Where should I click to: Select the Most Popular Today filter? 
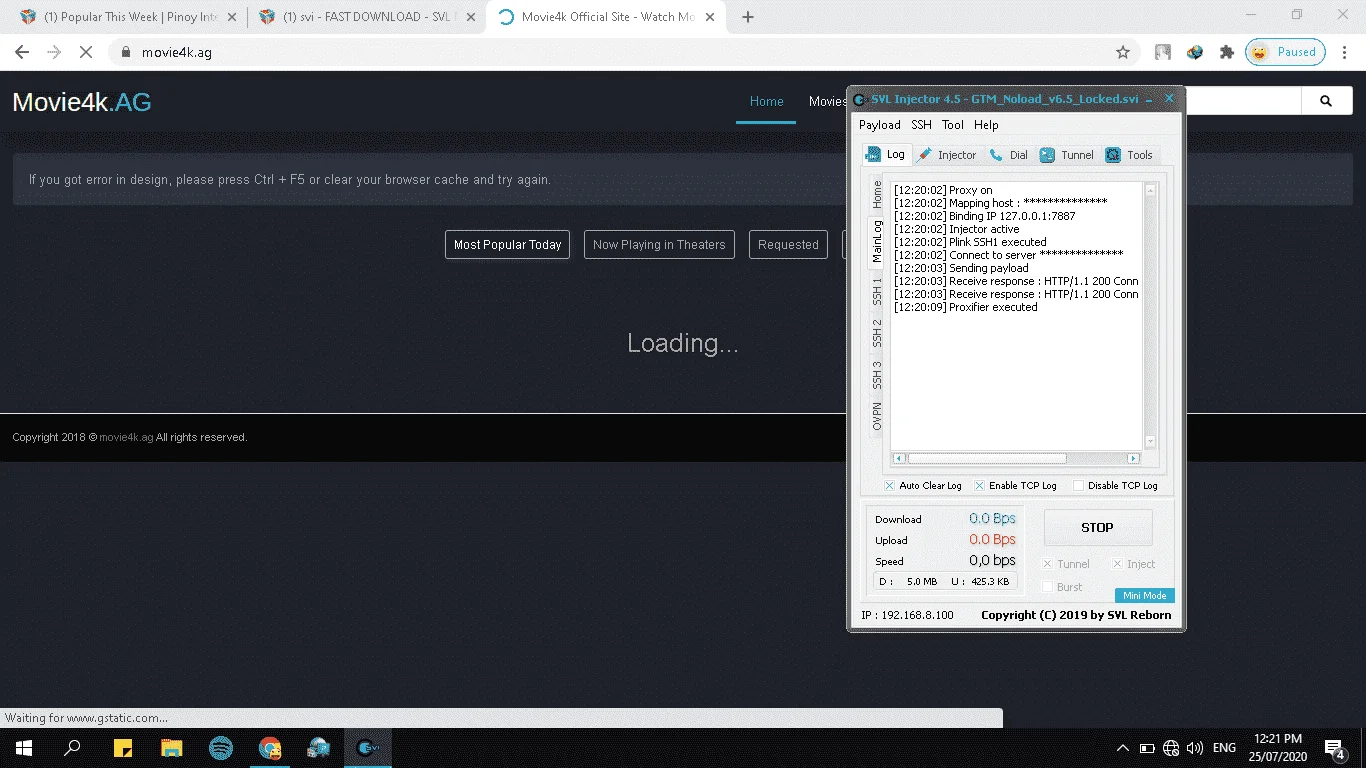[x=507, y=245]
